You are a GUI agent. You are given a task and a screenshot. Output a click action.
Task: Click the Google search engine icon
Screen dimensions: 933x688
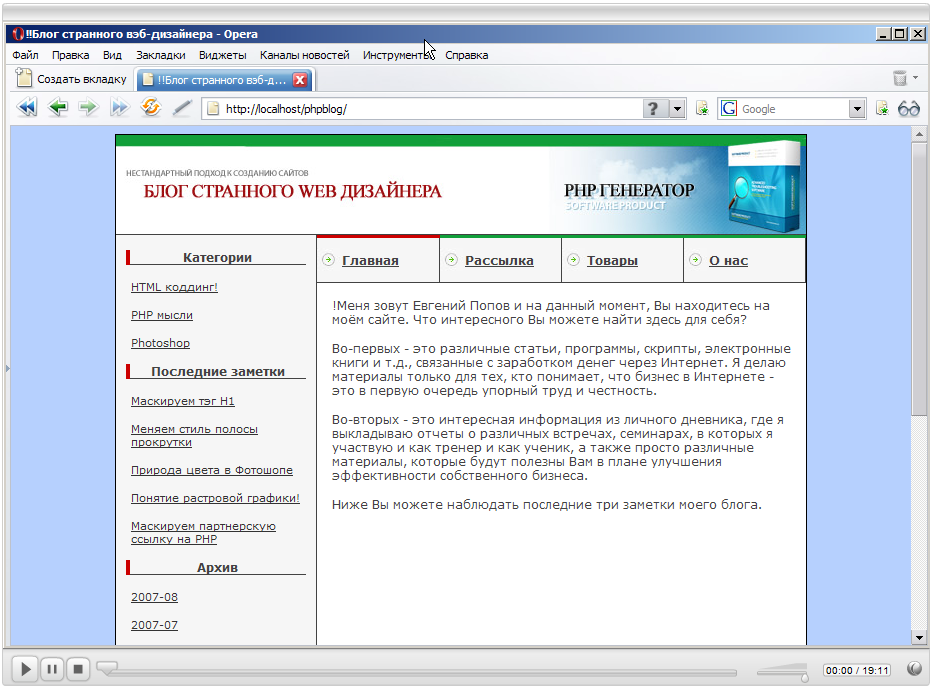729,109
